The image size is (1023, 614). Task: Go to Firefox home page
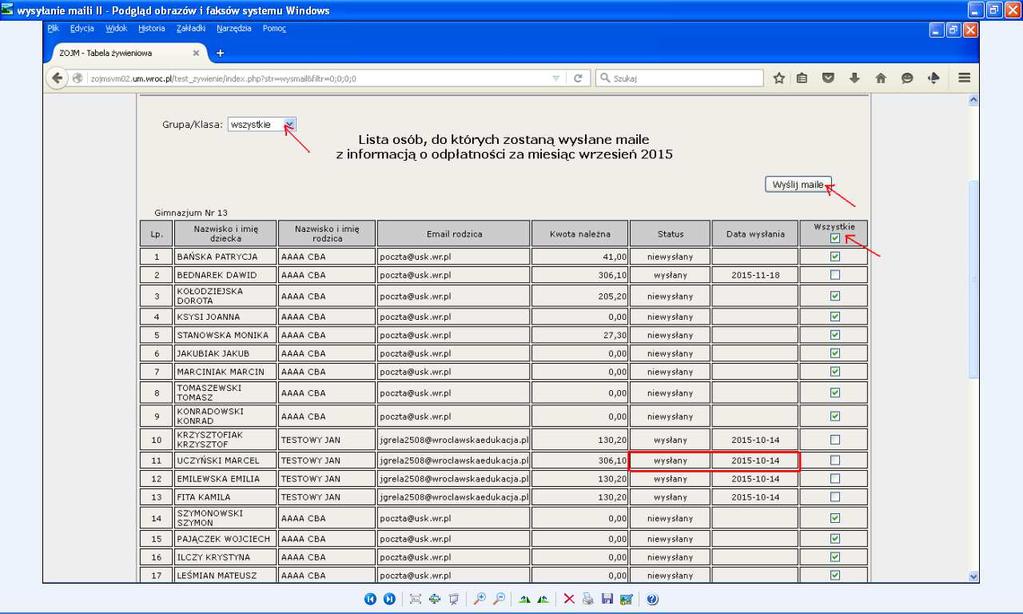[x=880, y=78]
